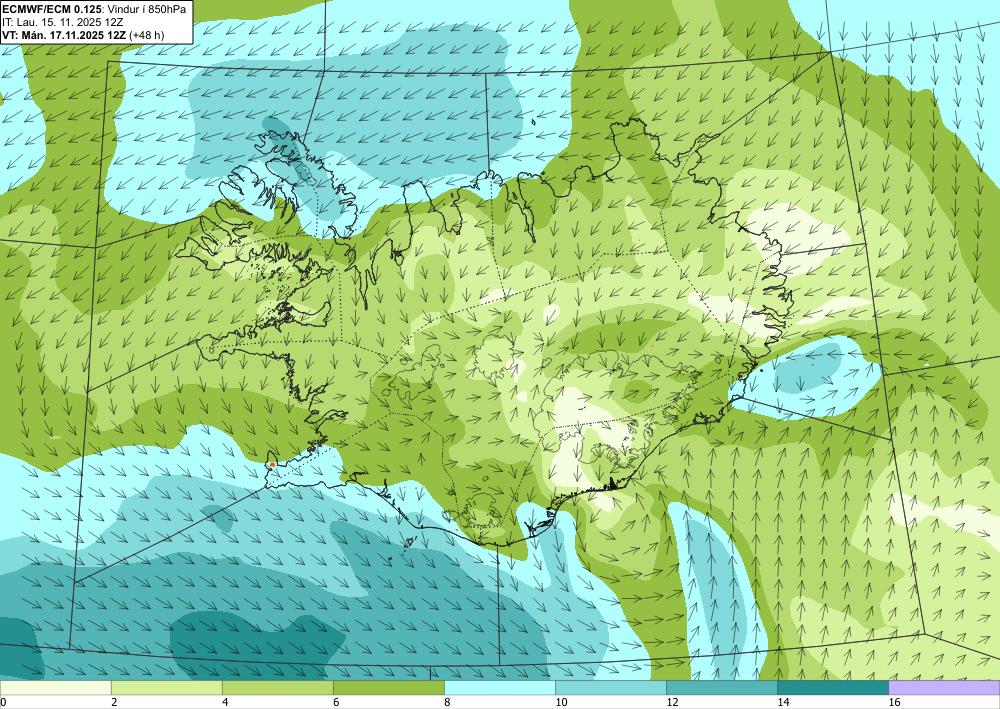Click the 14–16 dark teal legend swatch
Screen dimensions: 1000x709
click(x=833, y=688)
